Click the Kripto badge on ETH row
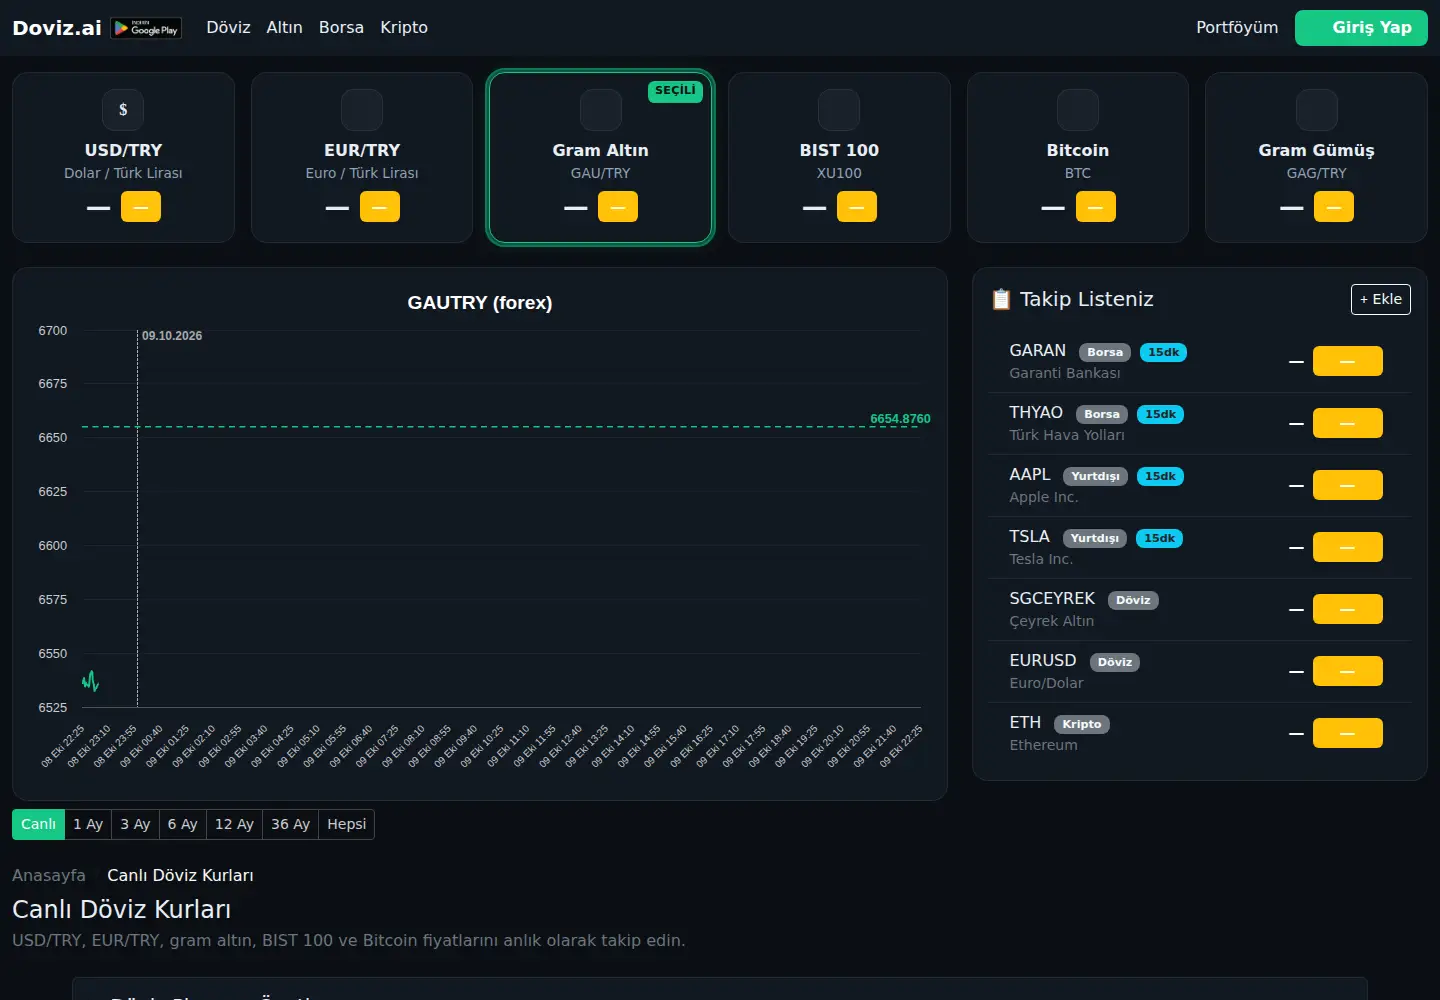The height and width of the screenshot is (1000, 1440). (x=1082, y=724)
